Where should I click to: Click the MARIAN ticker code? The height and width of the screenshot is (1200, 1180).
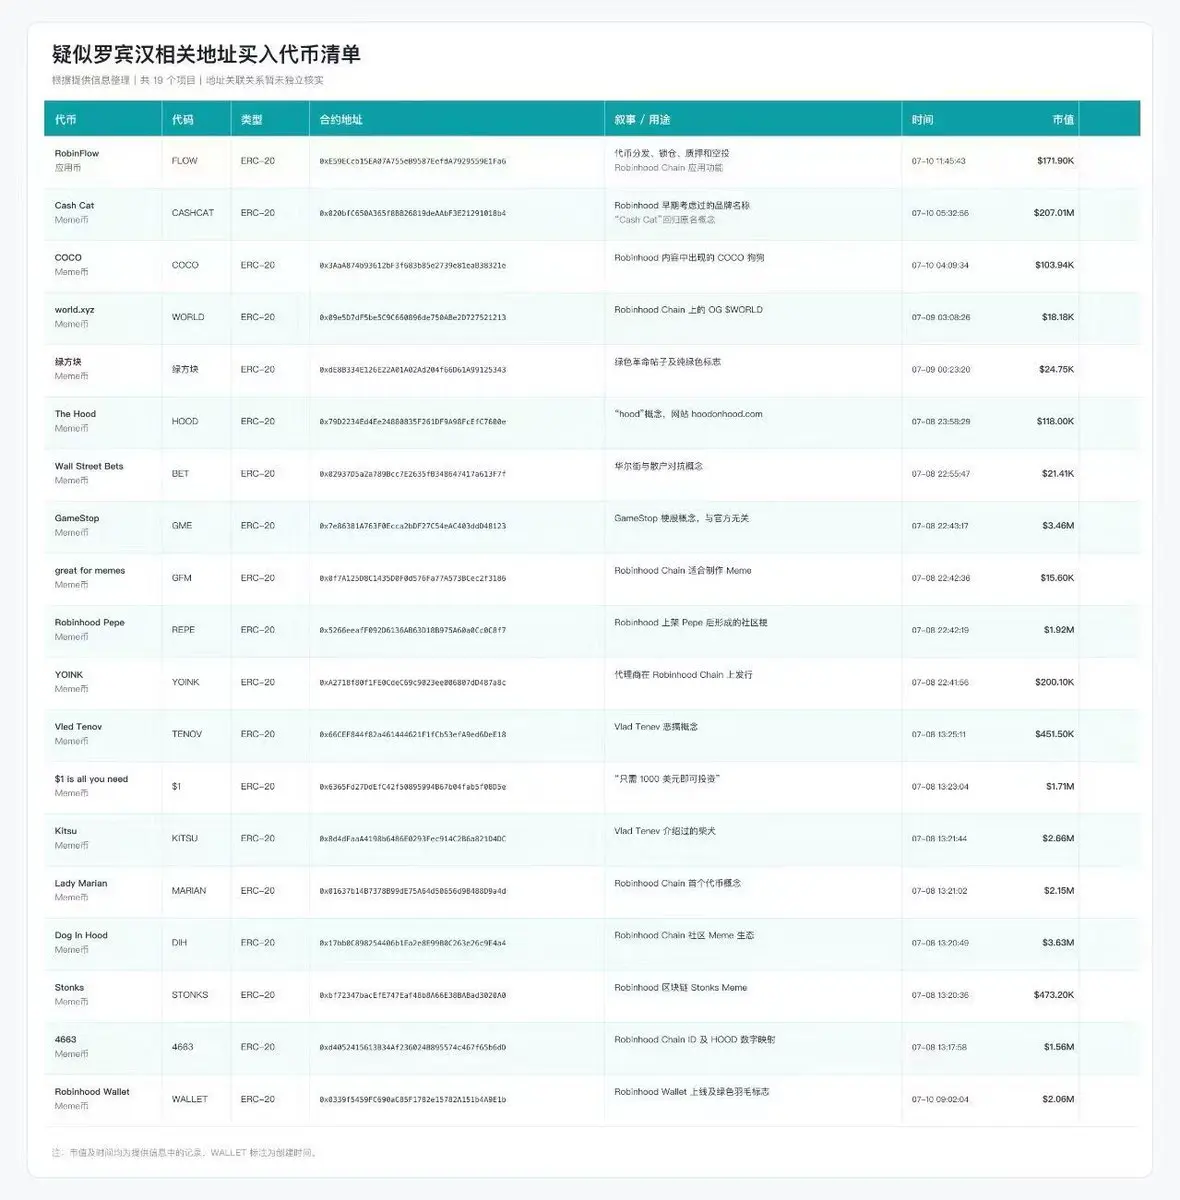coord(189,891)
